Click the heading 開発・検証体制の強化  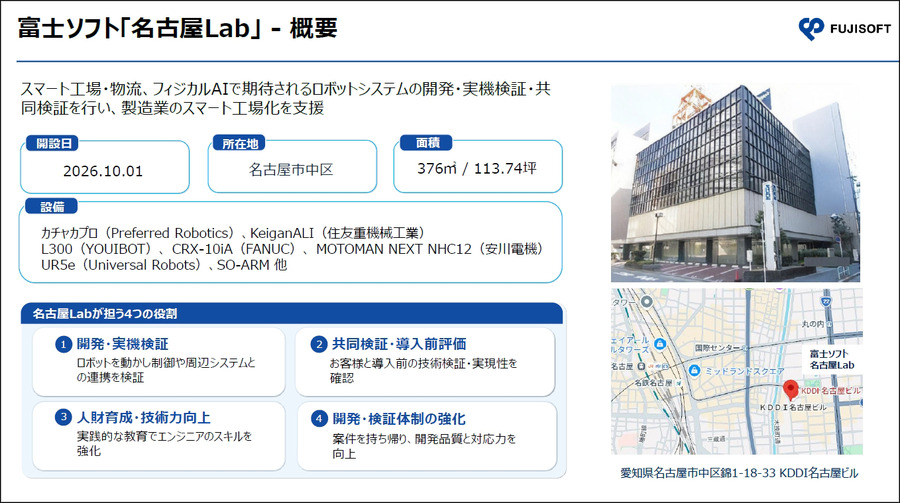[x=399, y=419]
